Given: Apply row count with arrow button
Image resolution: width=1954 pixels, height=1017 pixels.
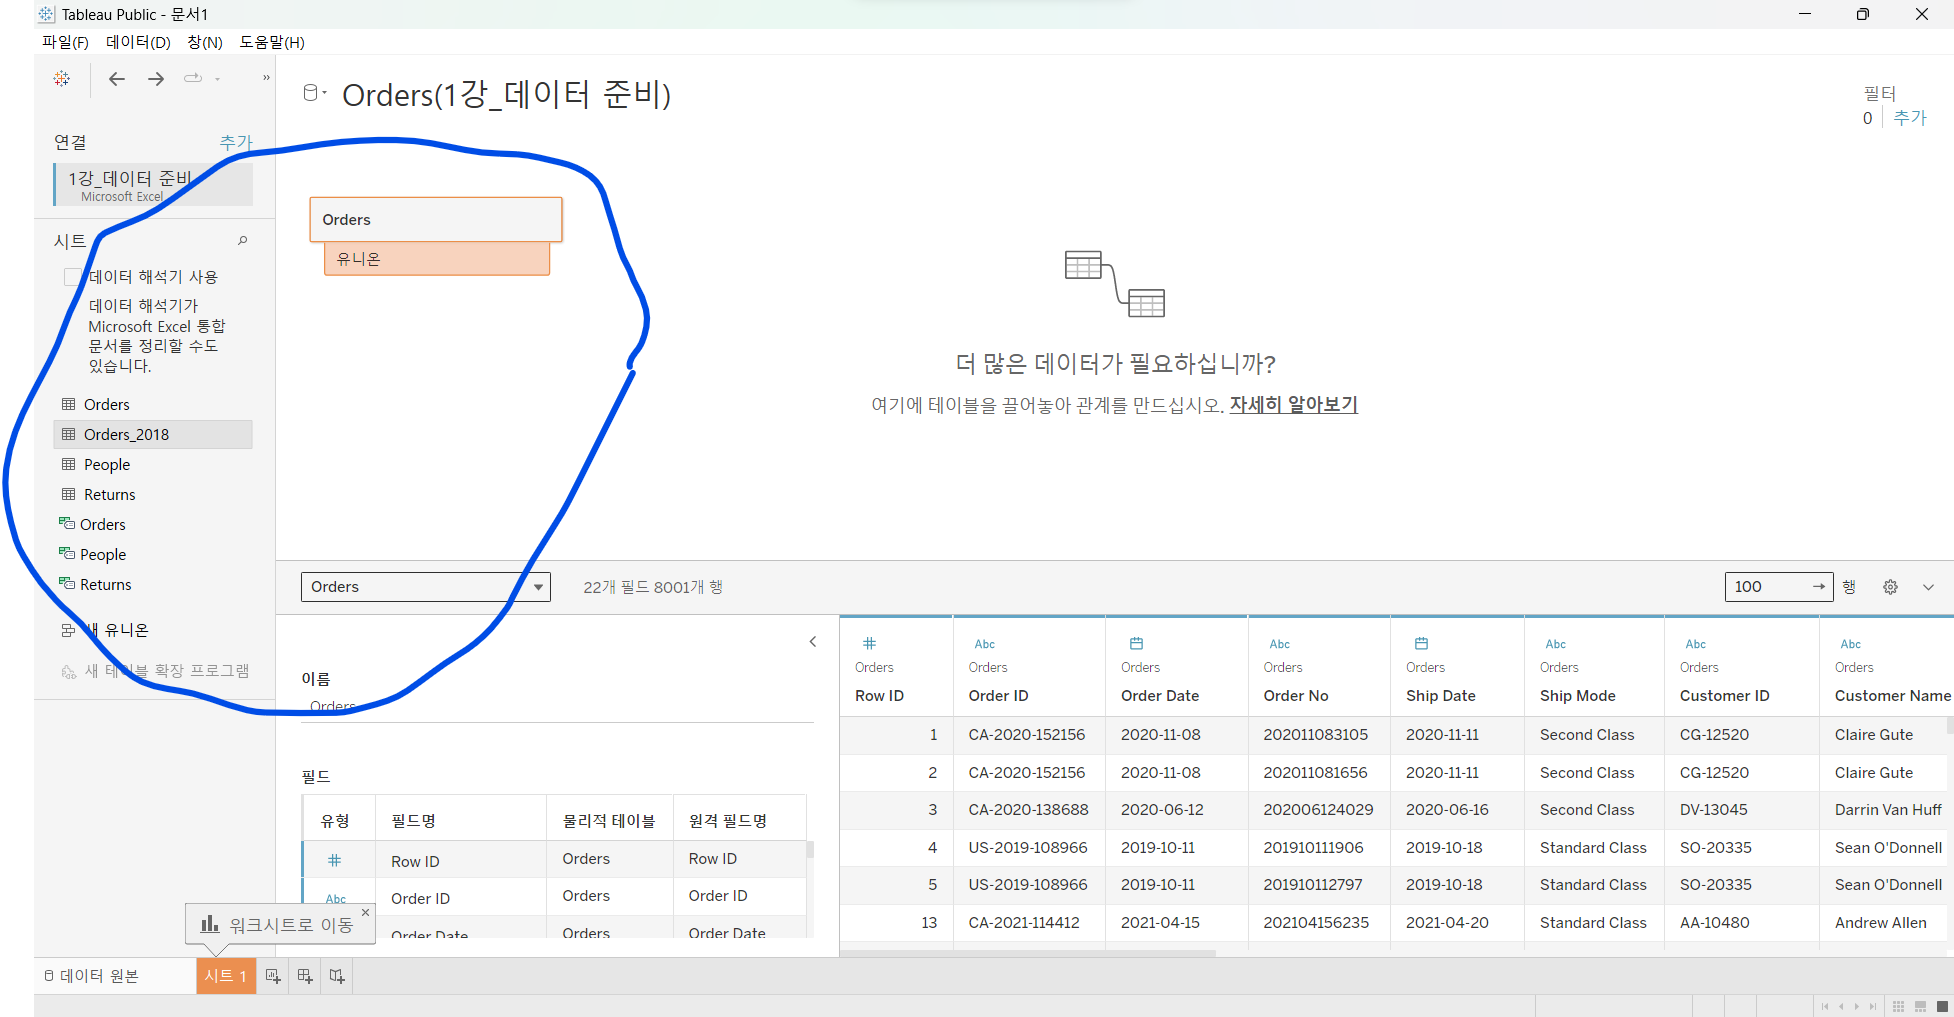Looking at the screenshot, I should [1819, 587].
